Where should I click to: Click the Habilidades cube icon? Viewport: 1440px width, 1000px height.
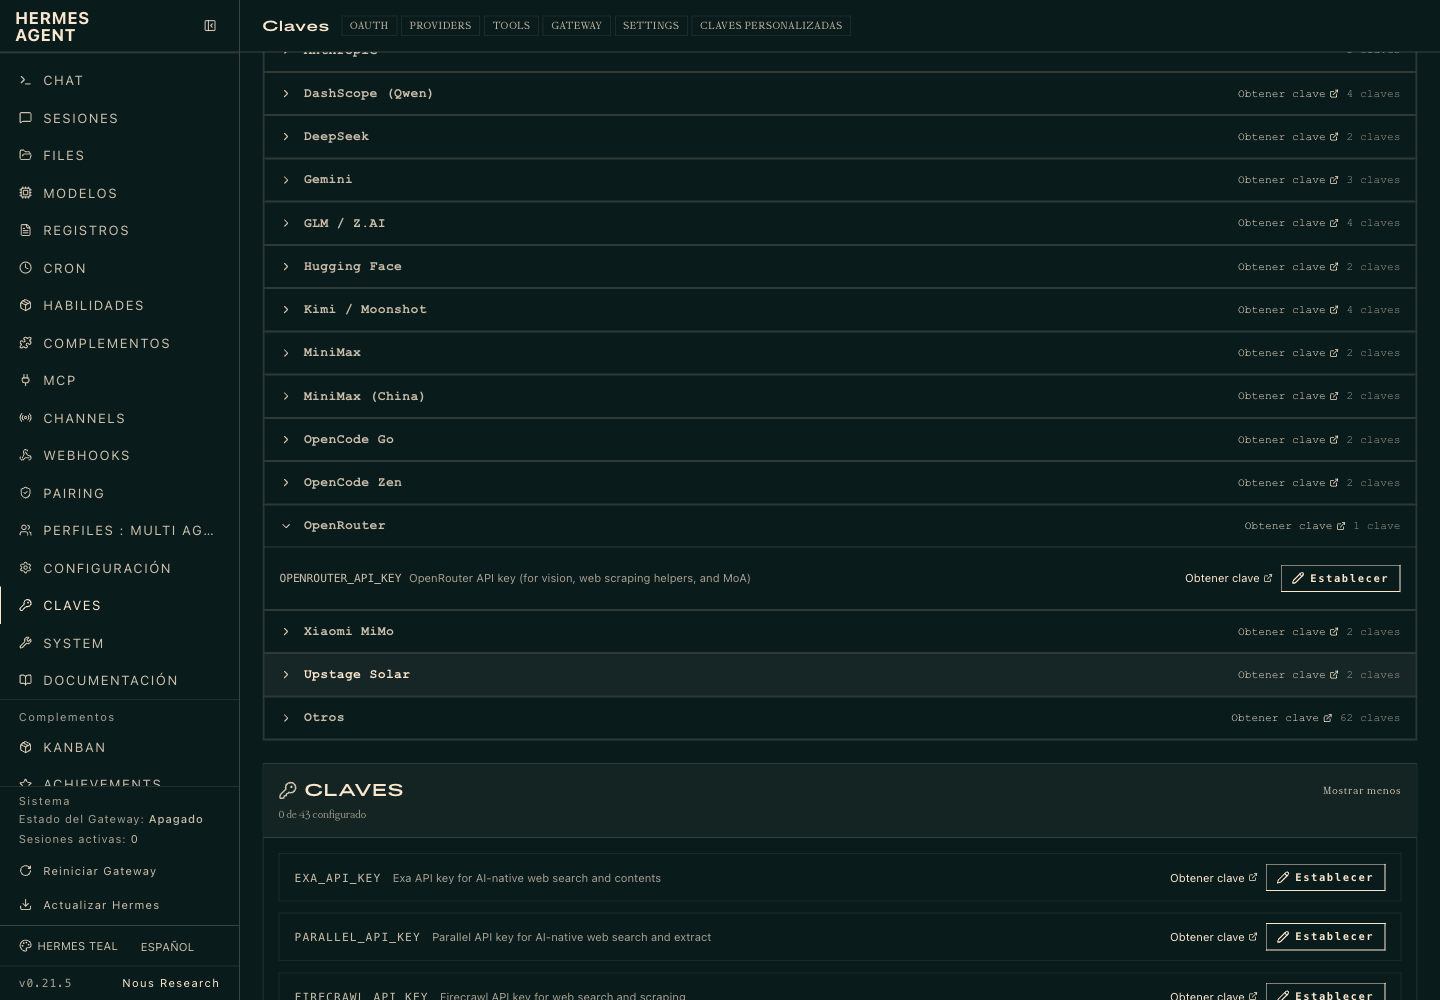point(26,305)
